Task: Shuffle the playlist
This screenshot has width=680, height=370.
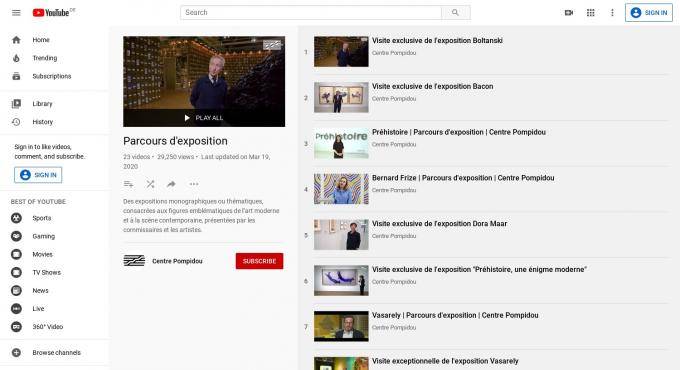Action: tap(150, 184)
